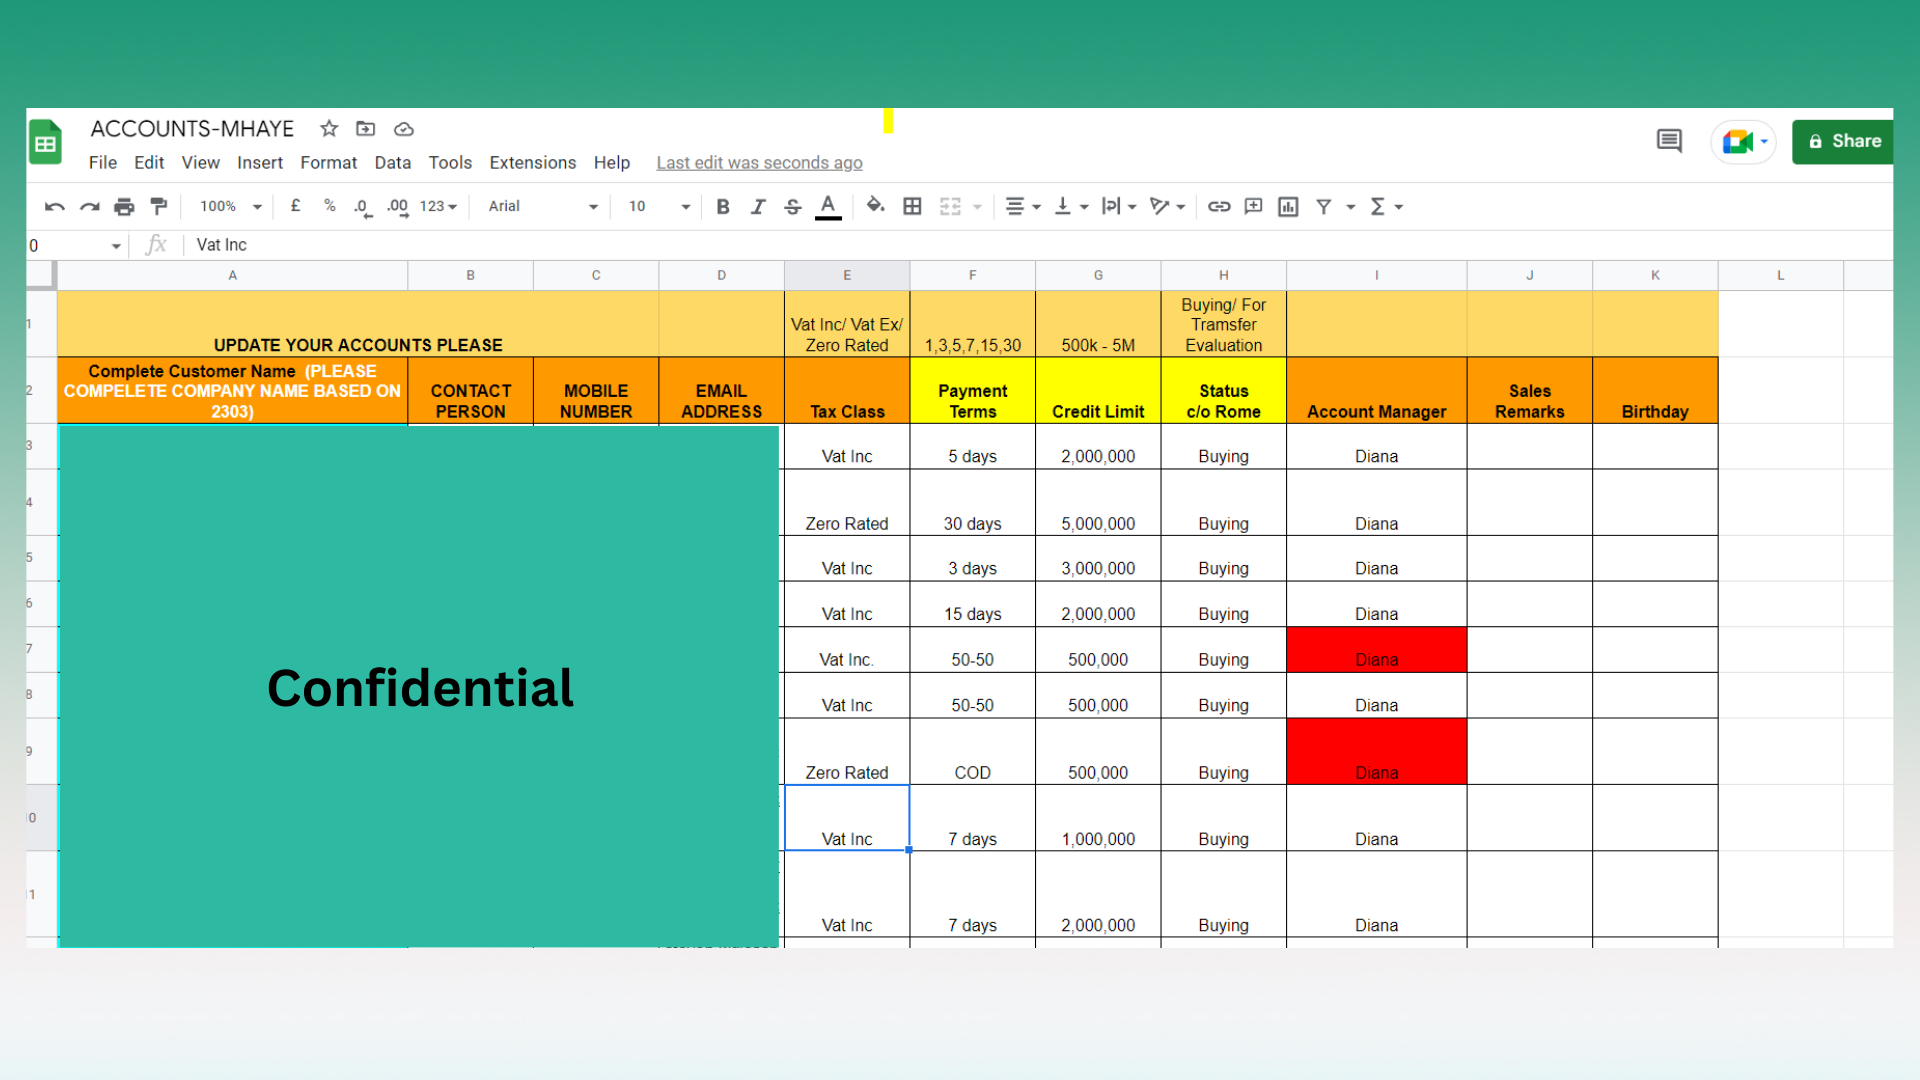Click the Print icon
Viewport: 1920px width, 1080px height.
click(x=124, y=207)
